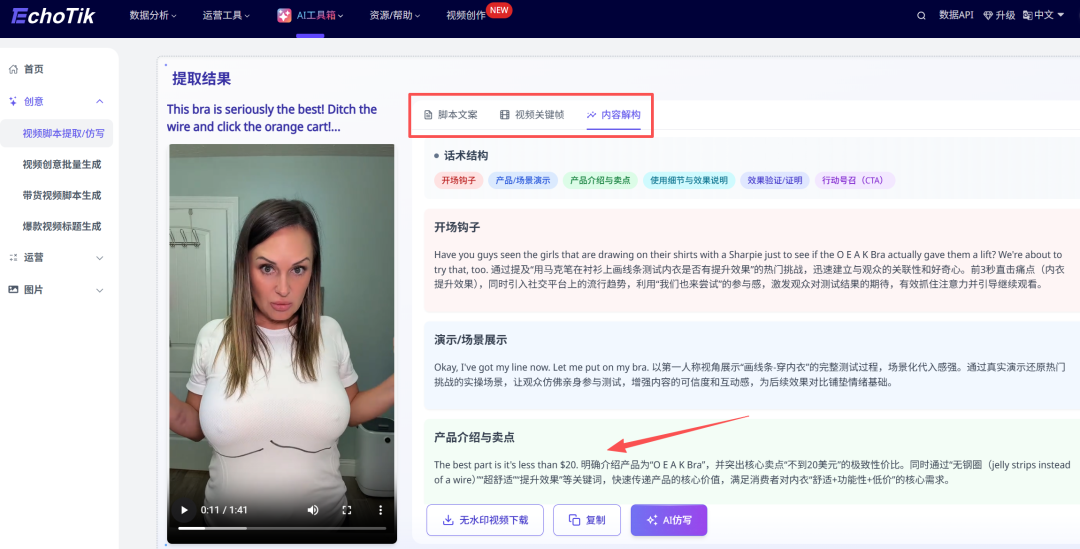Mute the video using the speaker icon
Screen dimensions: 1080x549
coord(313,510)
